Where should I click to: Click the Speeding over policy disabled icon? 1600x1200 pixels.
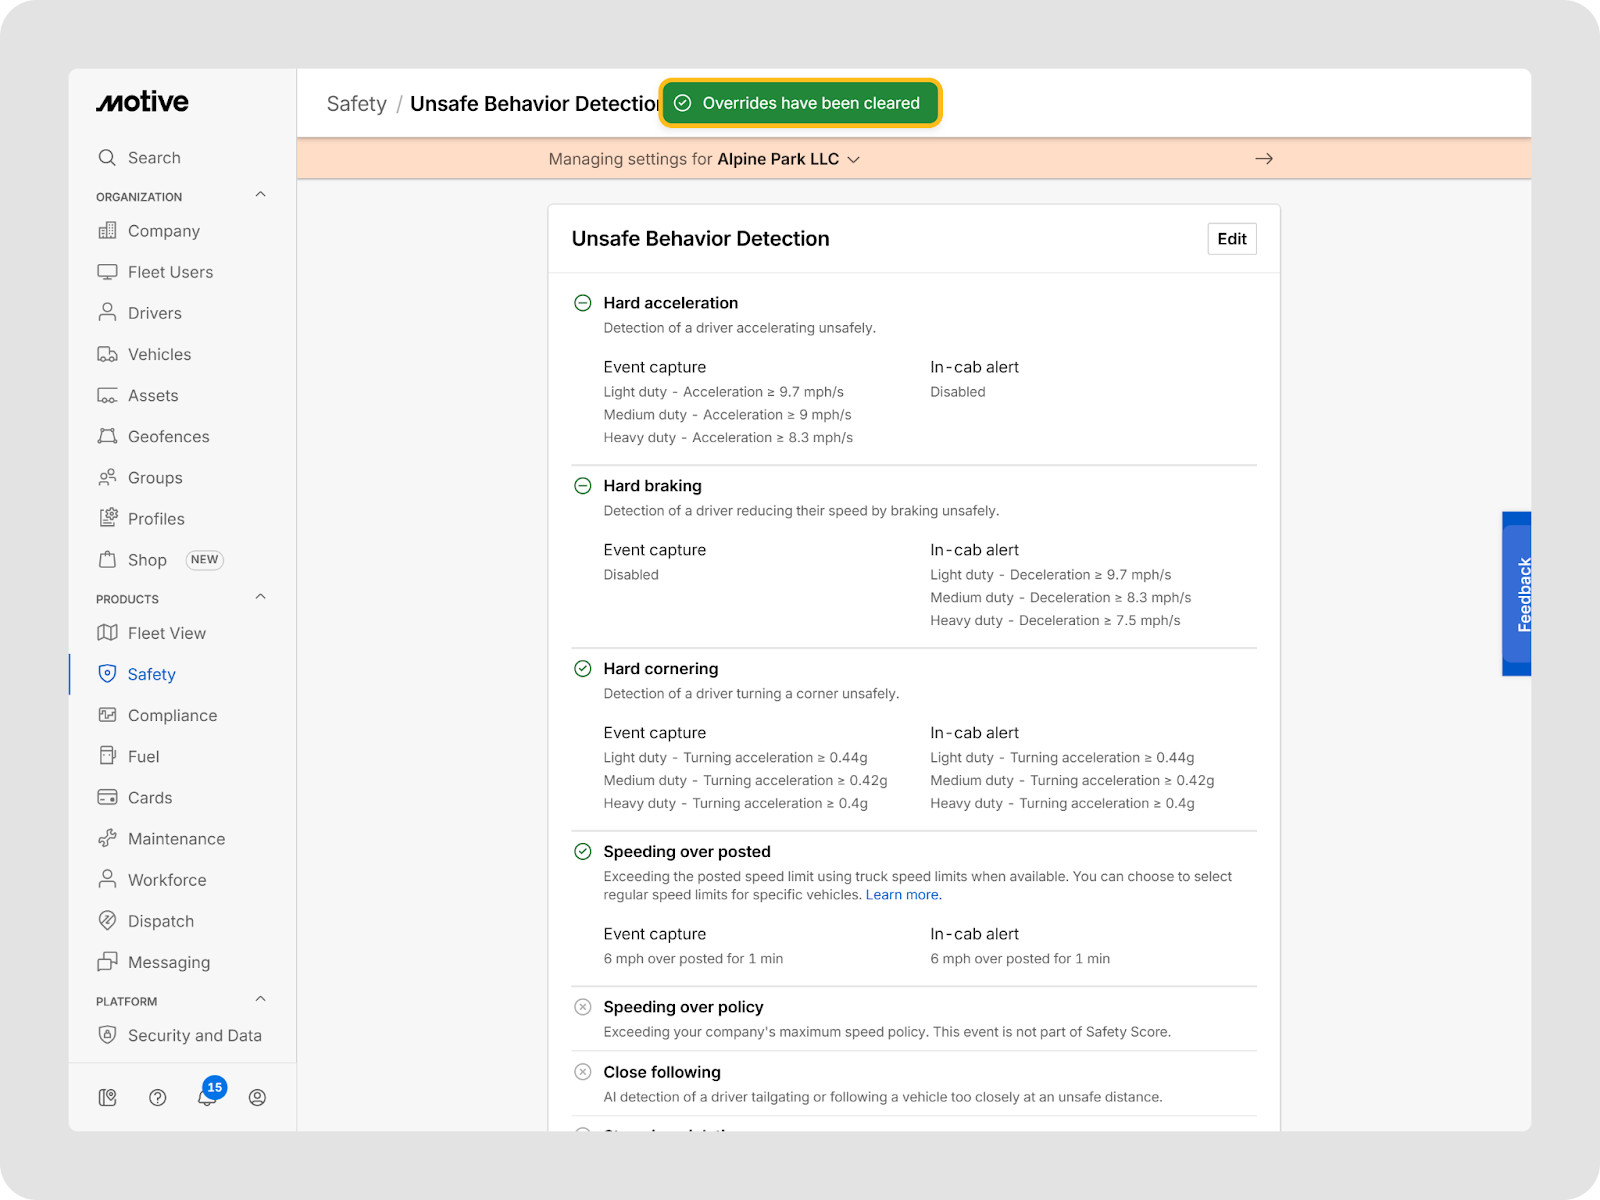tap(583, 1007)
